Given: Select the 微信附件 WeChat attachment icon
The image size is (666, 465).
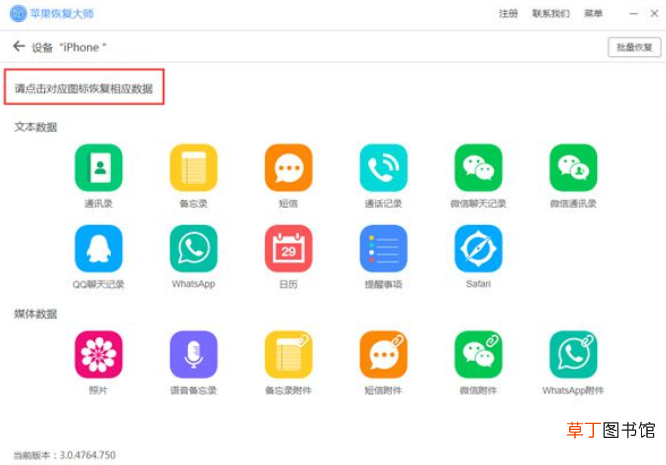Looking at the screenshot, I should pyautogui.click(x=478, y=355).
